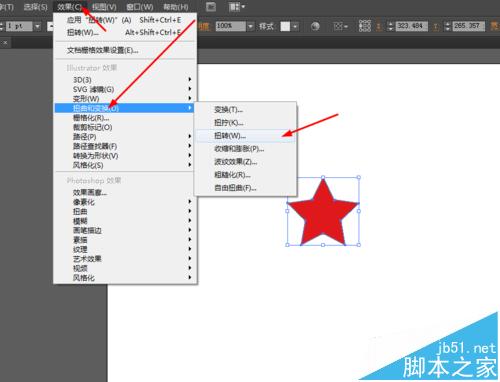Close the document tab with X
500x382 pixels.
(5, 43)
